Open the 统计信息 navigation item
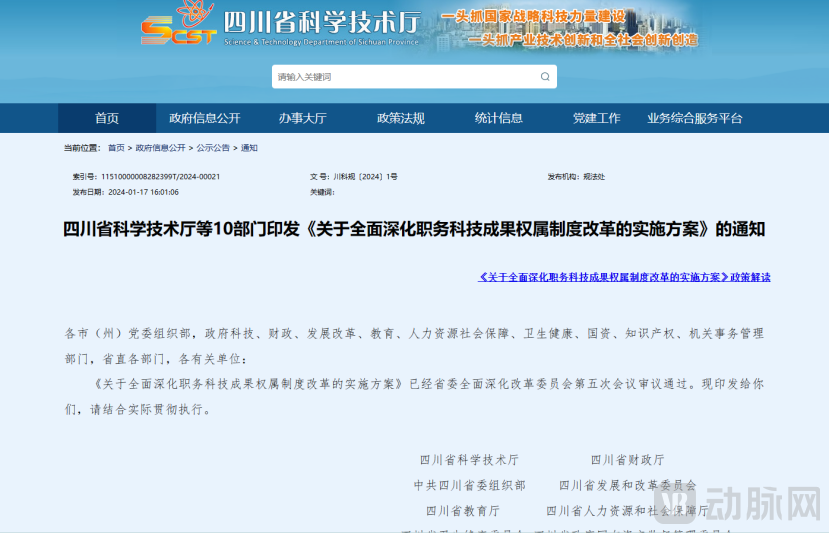This screenshot has height=534, width=830. [x=498, y=118]
